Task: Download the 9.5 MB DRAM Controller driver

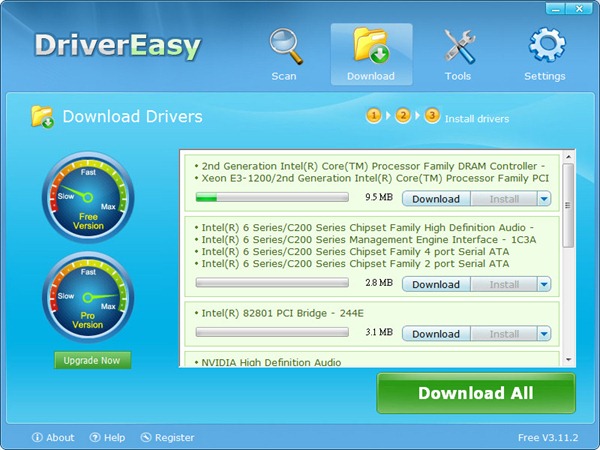Action: (x=436, y=199)
